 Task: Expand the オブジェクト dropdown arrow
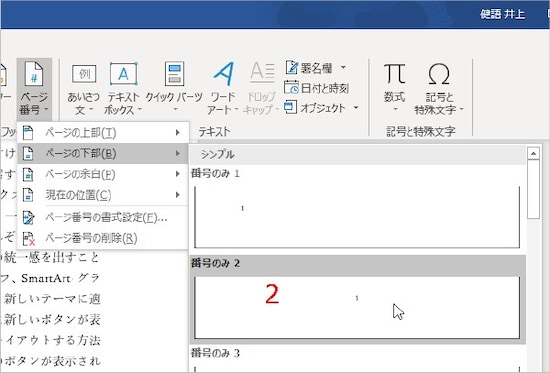[356, 107]
